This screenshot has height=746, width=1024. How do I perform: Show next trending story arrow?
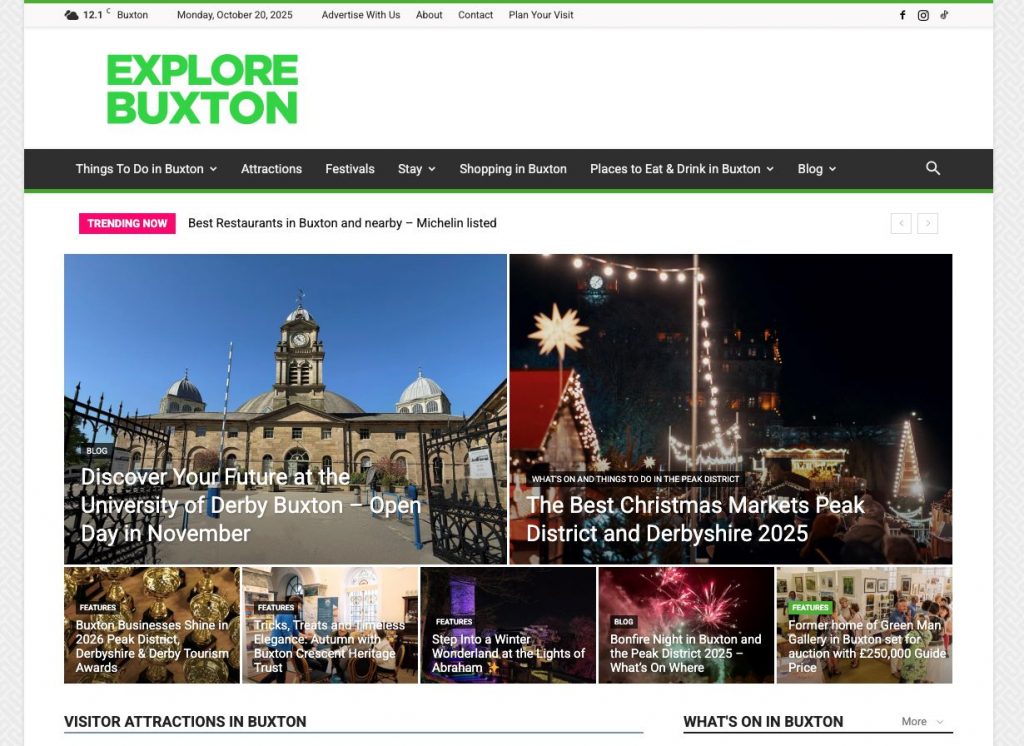click(928, 224)
